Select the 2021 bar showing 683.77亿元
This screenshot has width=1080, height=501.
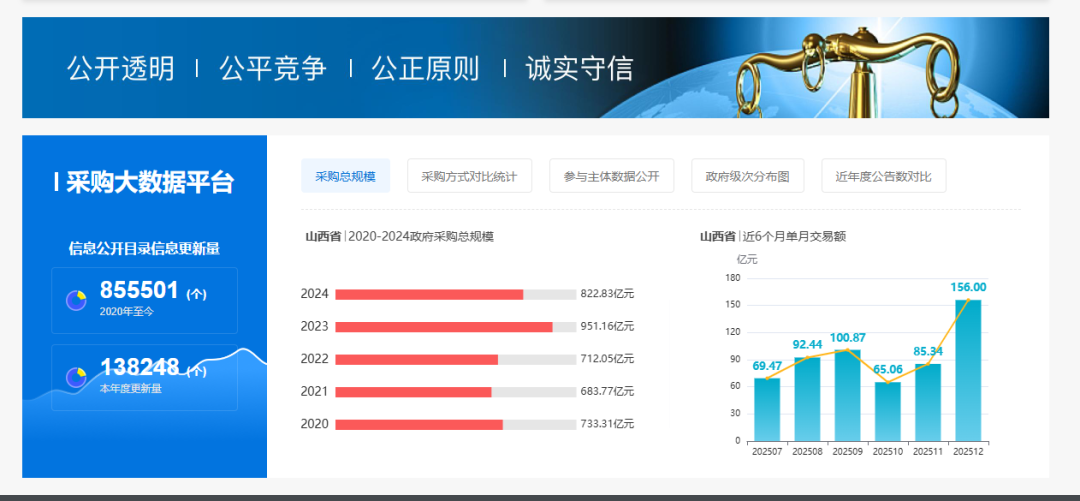(x=413, y=392)
